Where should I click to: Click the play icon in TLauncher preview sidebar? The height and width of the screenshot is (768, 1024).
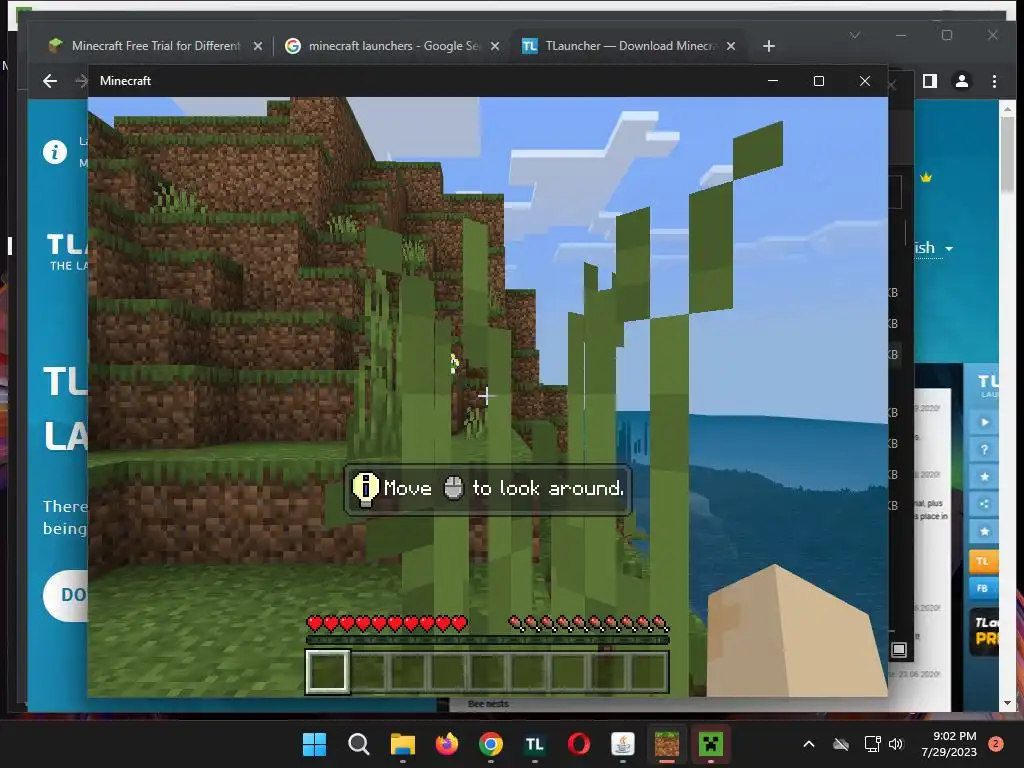tap(984, 422)
